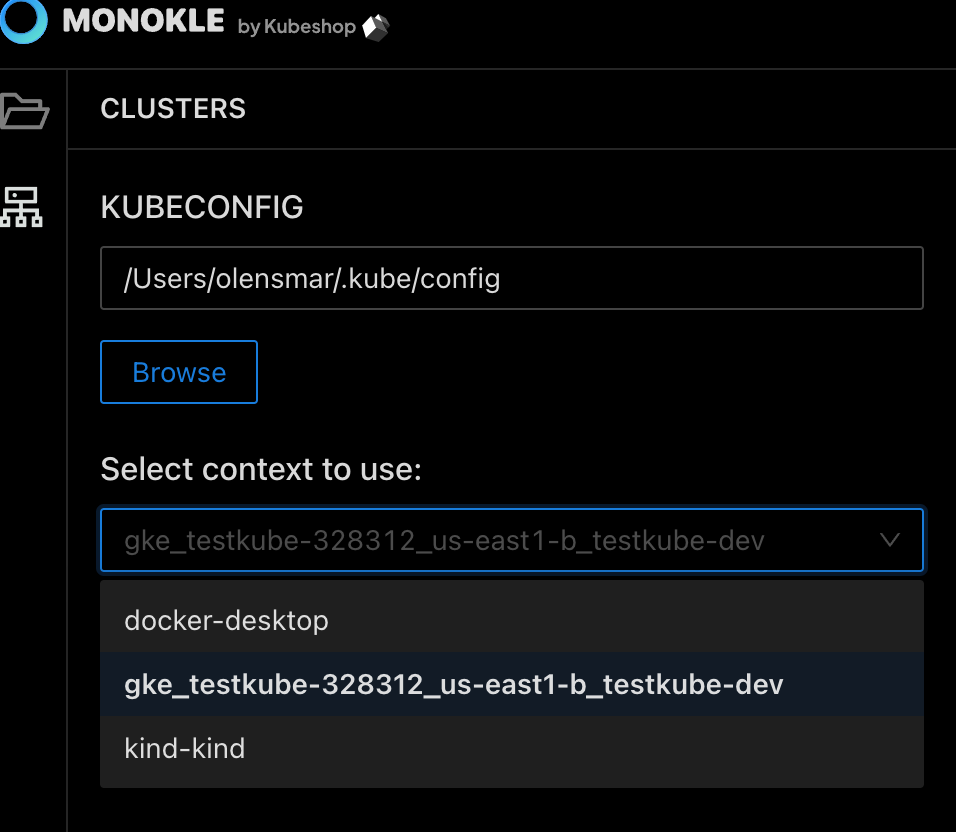Image resolution: width=956 pixels, height=832 pixels.
Task: Click the dimmed gke placeholder text in selector
Action: pyautogui.click(x=444, y=541)
